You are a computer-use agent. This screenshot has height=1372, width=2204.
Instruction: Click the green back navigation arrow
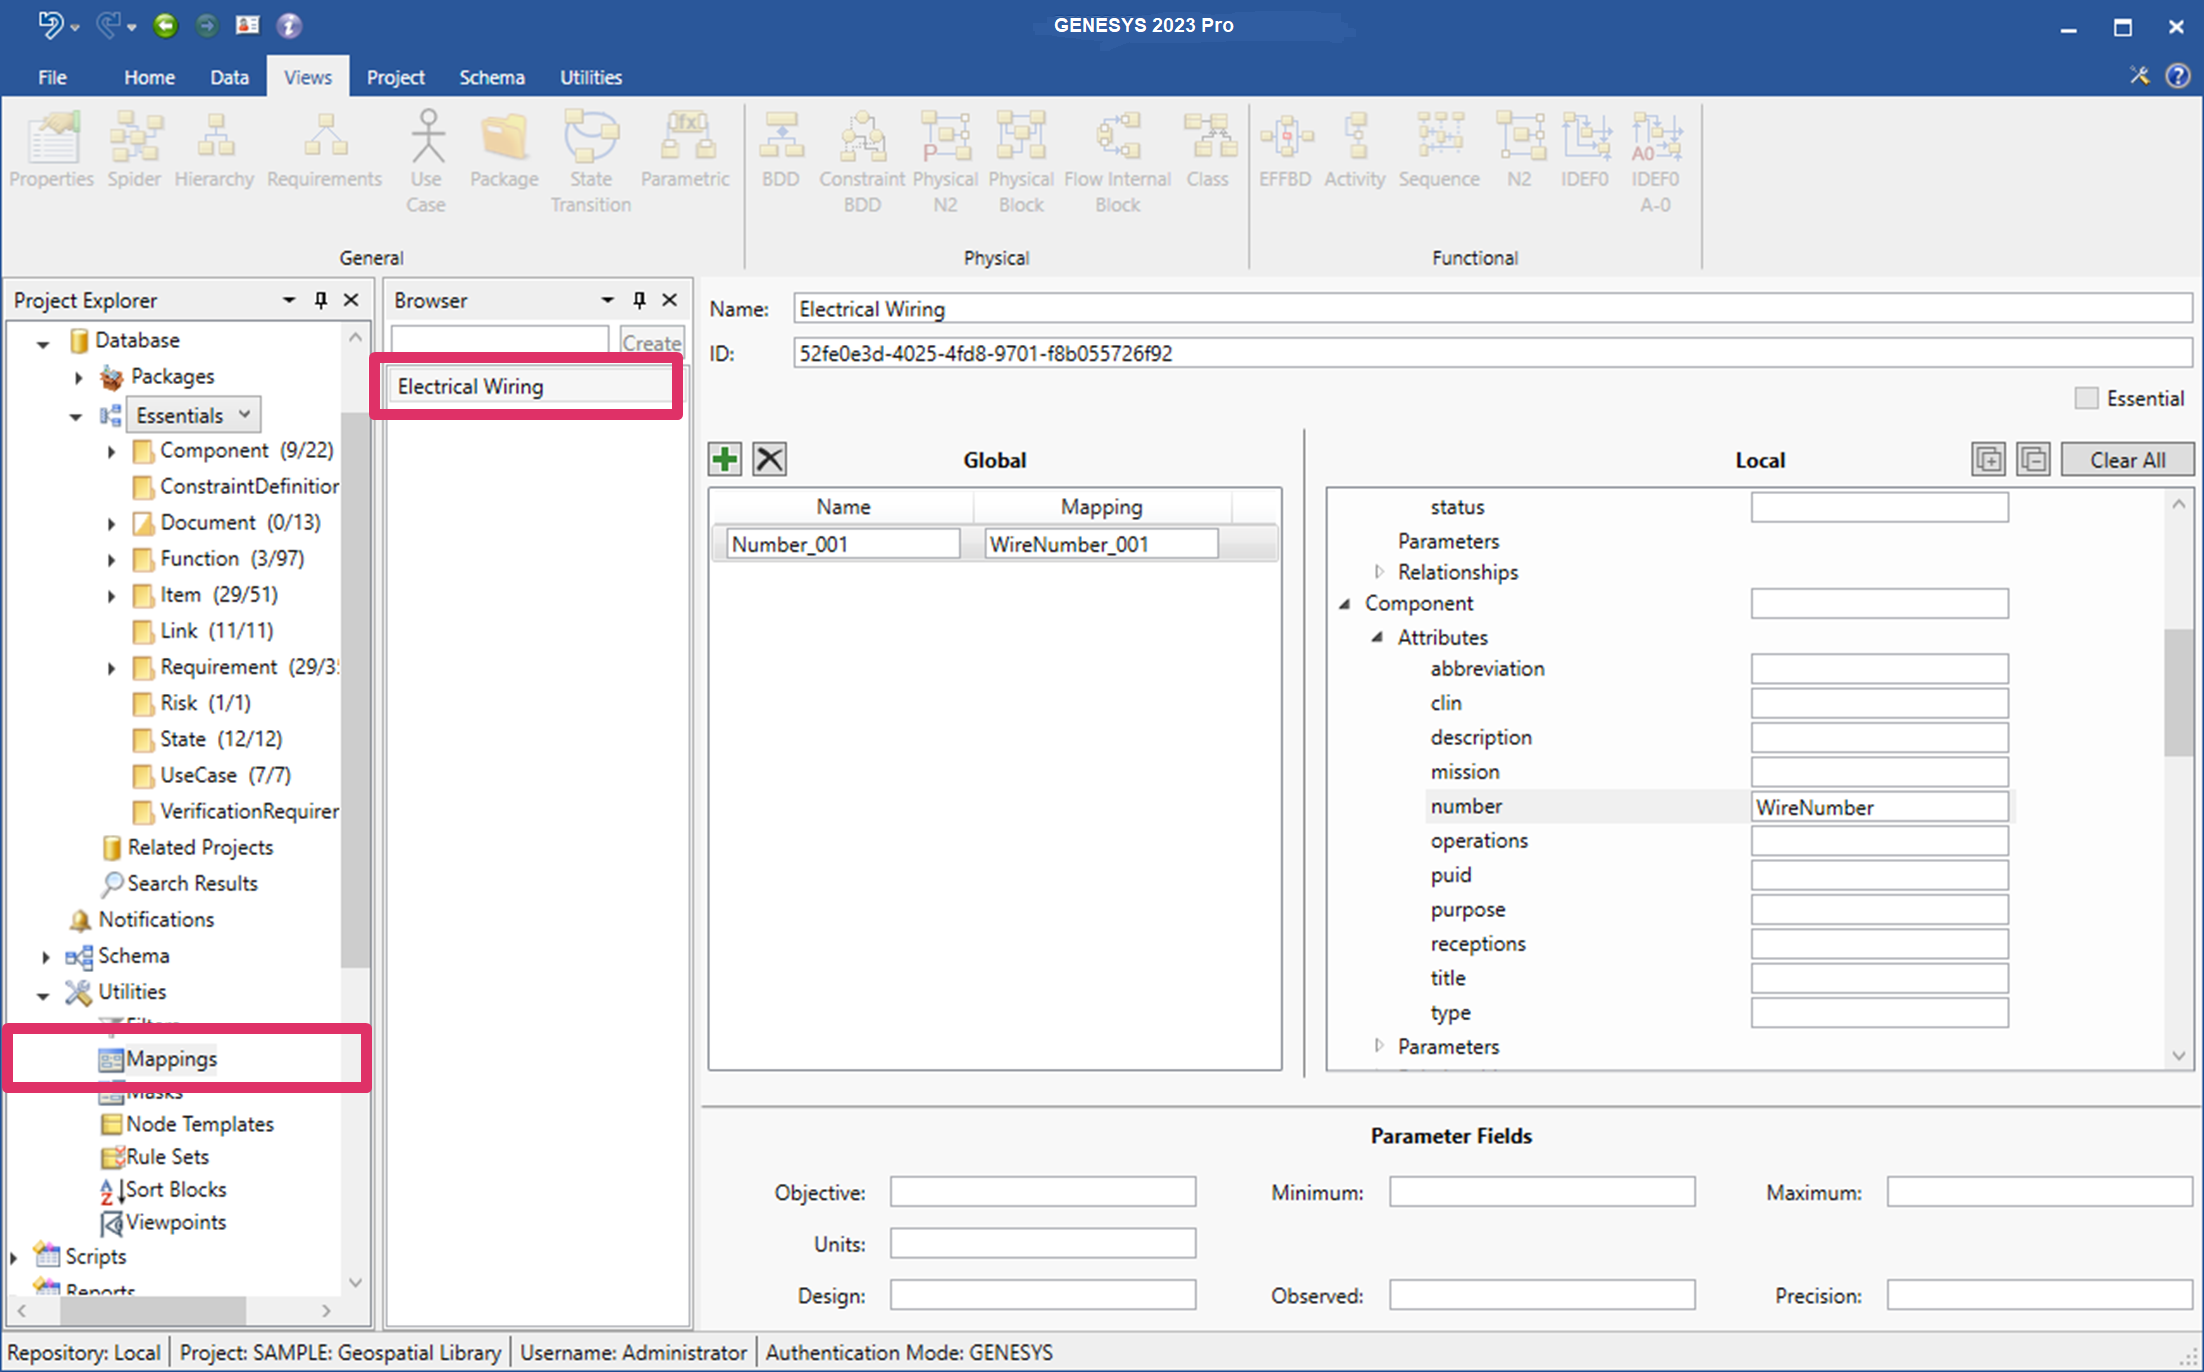point(165,25)
